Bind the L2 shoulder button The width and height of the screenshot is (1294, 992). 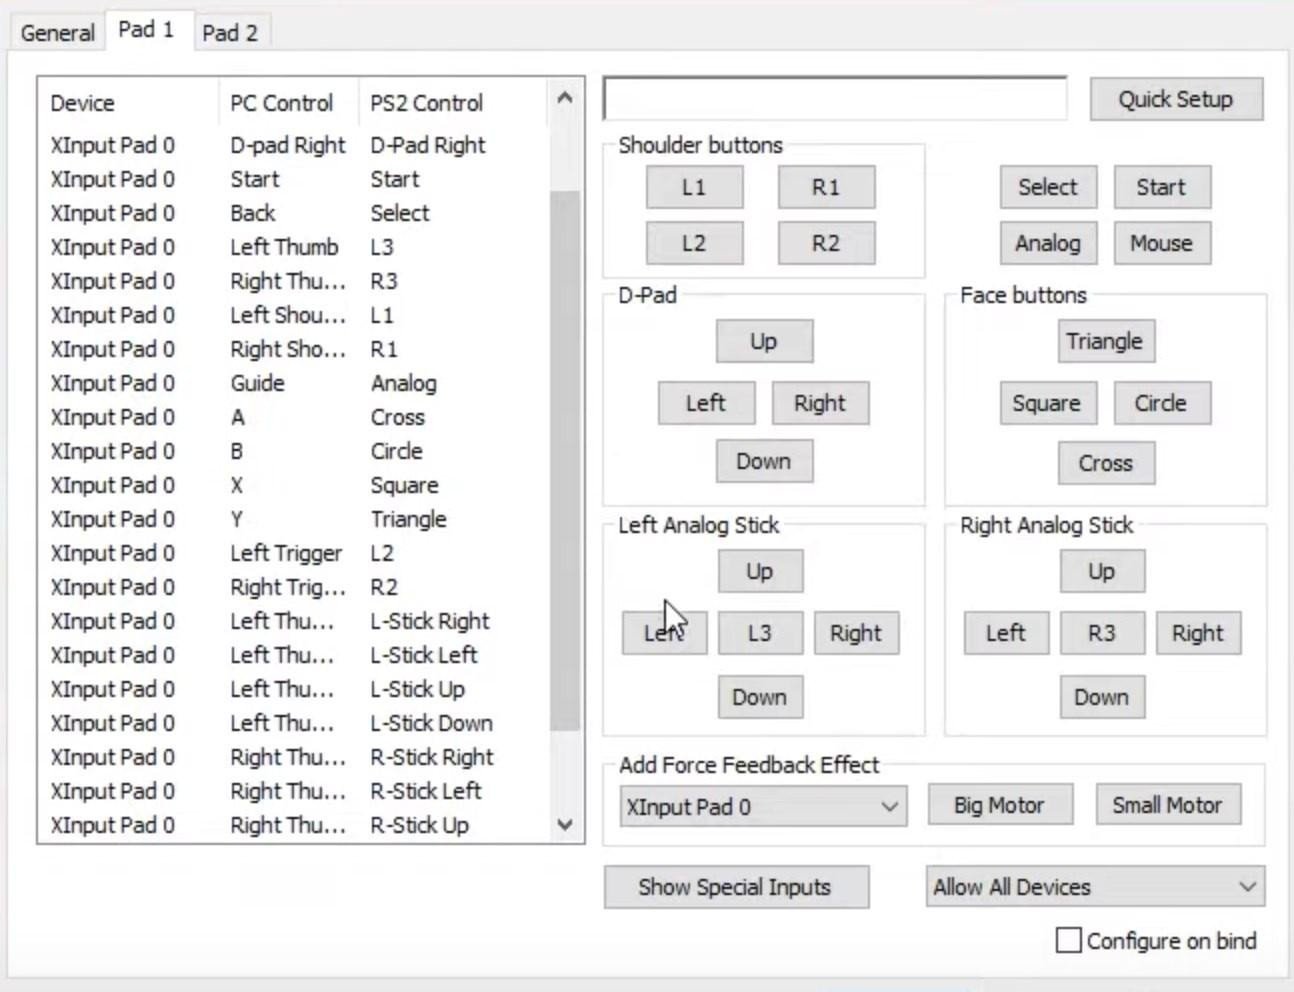pyautogui.click(x=694, y=243)
